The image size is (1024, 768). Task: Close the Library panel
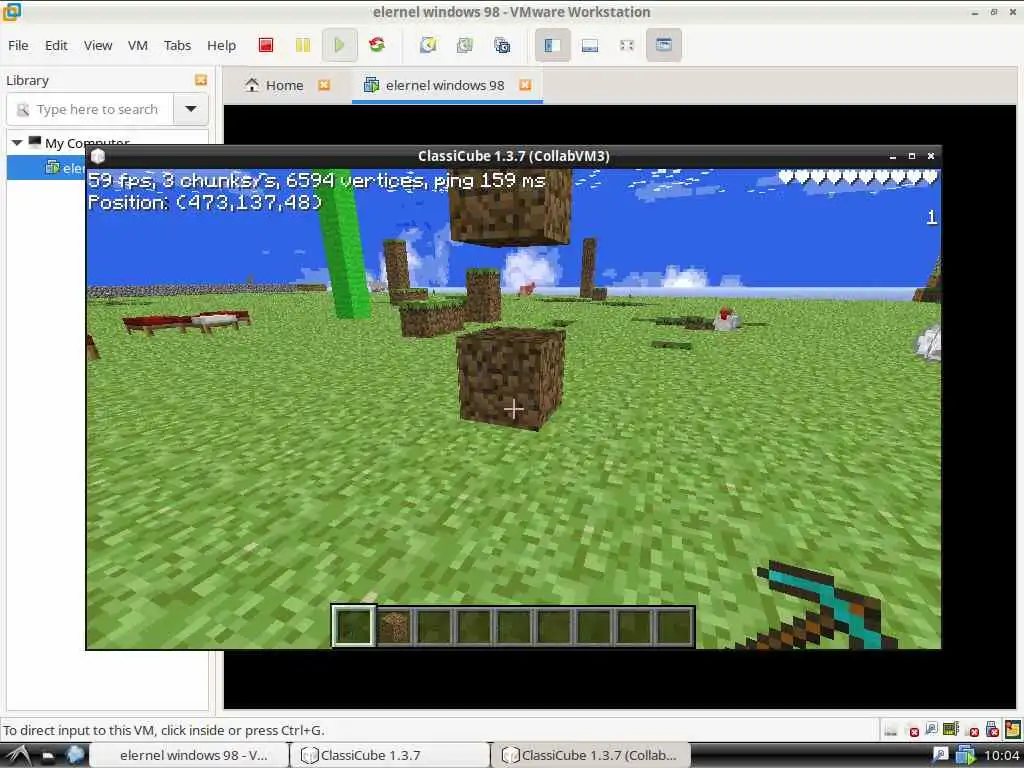200,80
